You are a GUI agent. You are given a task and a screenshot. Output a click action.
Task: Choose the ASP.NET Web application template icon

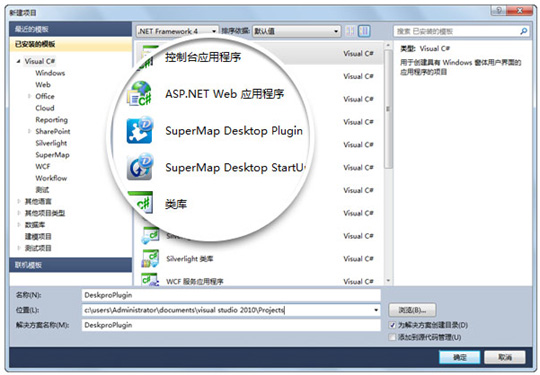tap(140, 94)
